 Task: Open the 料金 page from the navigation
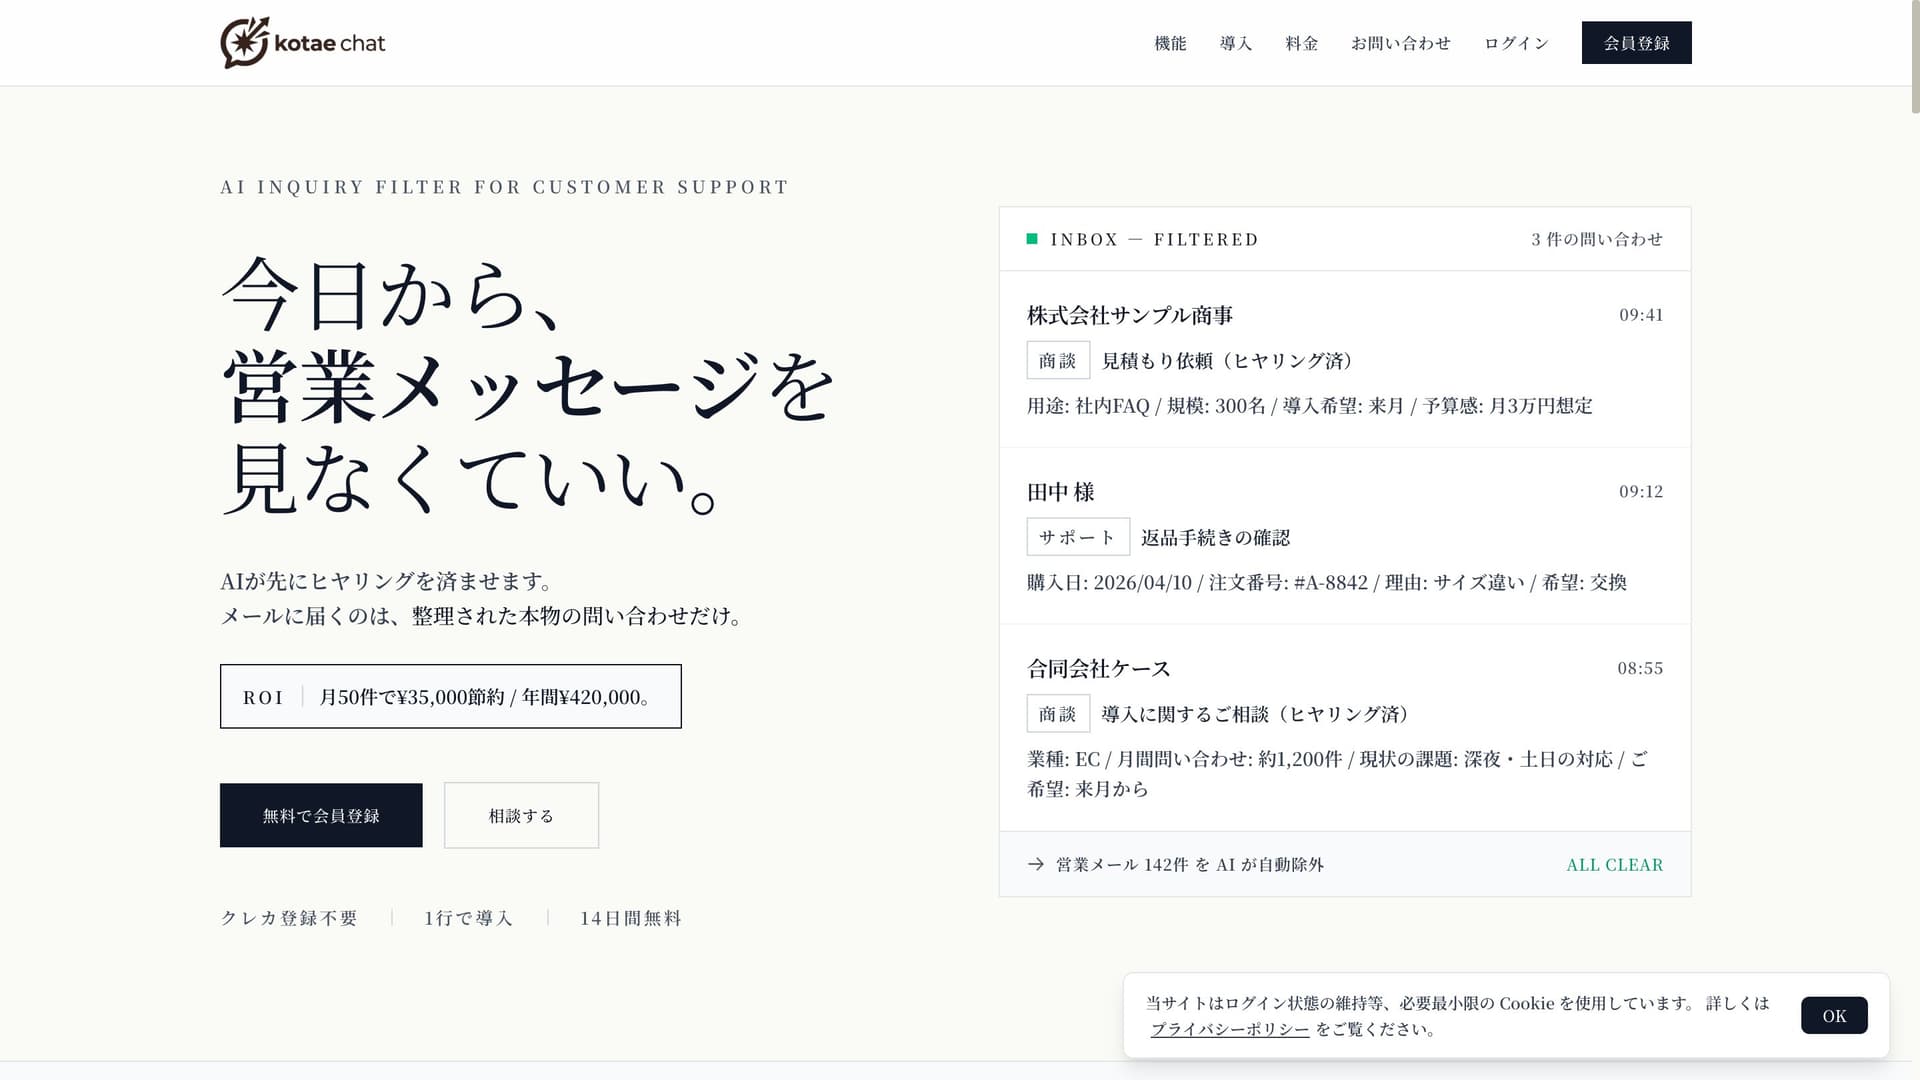pos(1302,43)
